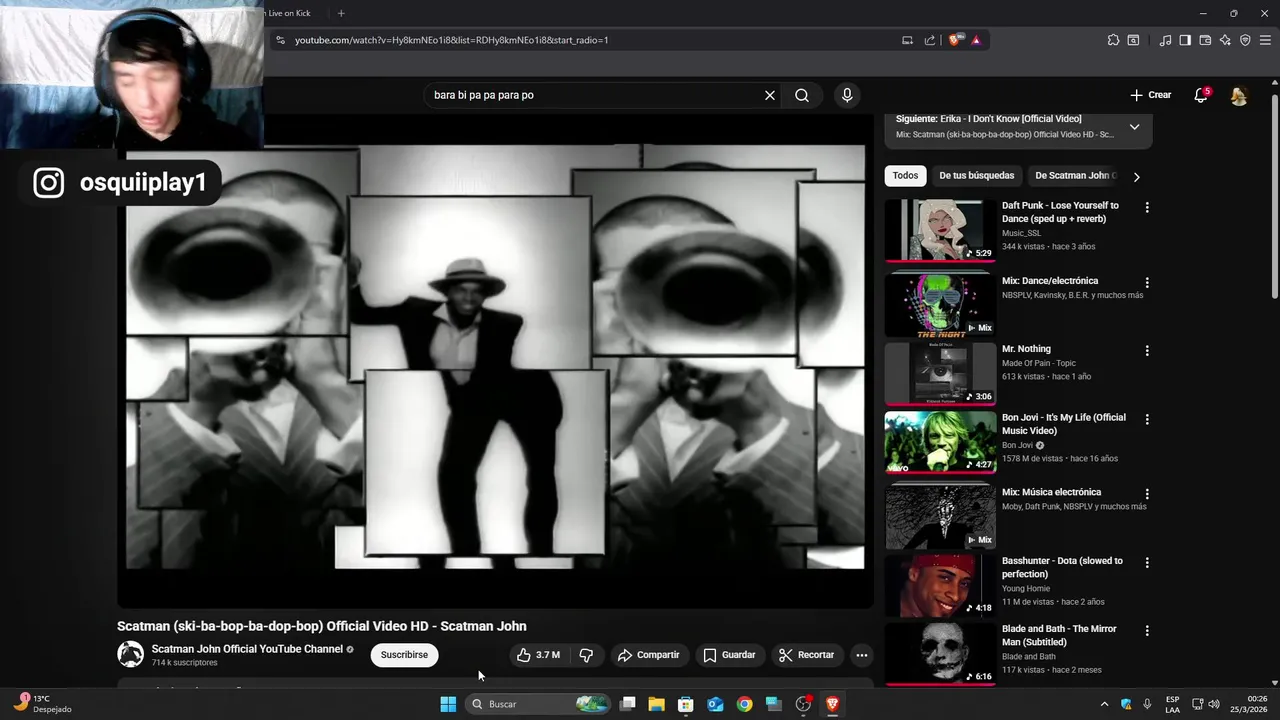Select the De Scatman John chip
The height and width of the screenshot is (720, 1280).
pyautogui.click(x=1074, y=176)
